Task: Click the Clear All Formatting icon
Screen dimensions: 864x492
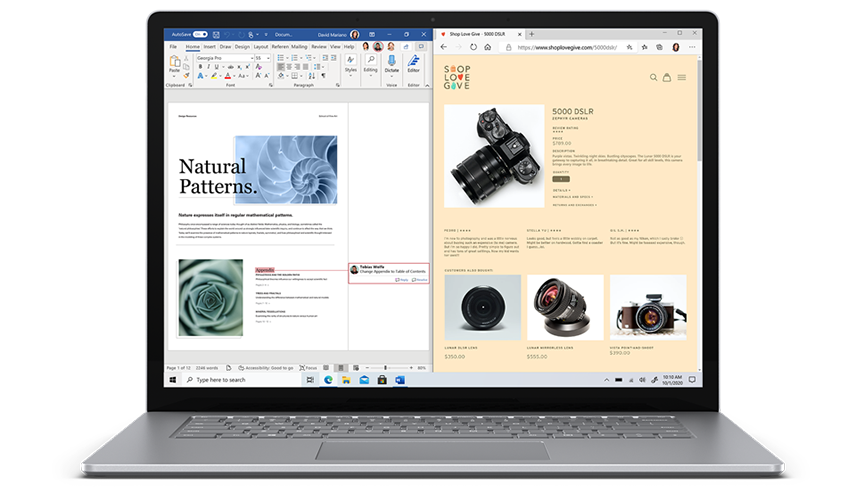Action: coord(258,67)
